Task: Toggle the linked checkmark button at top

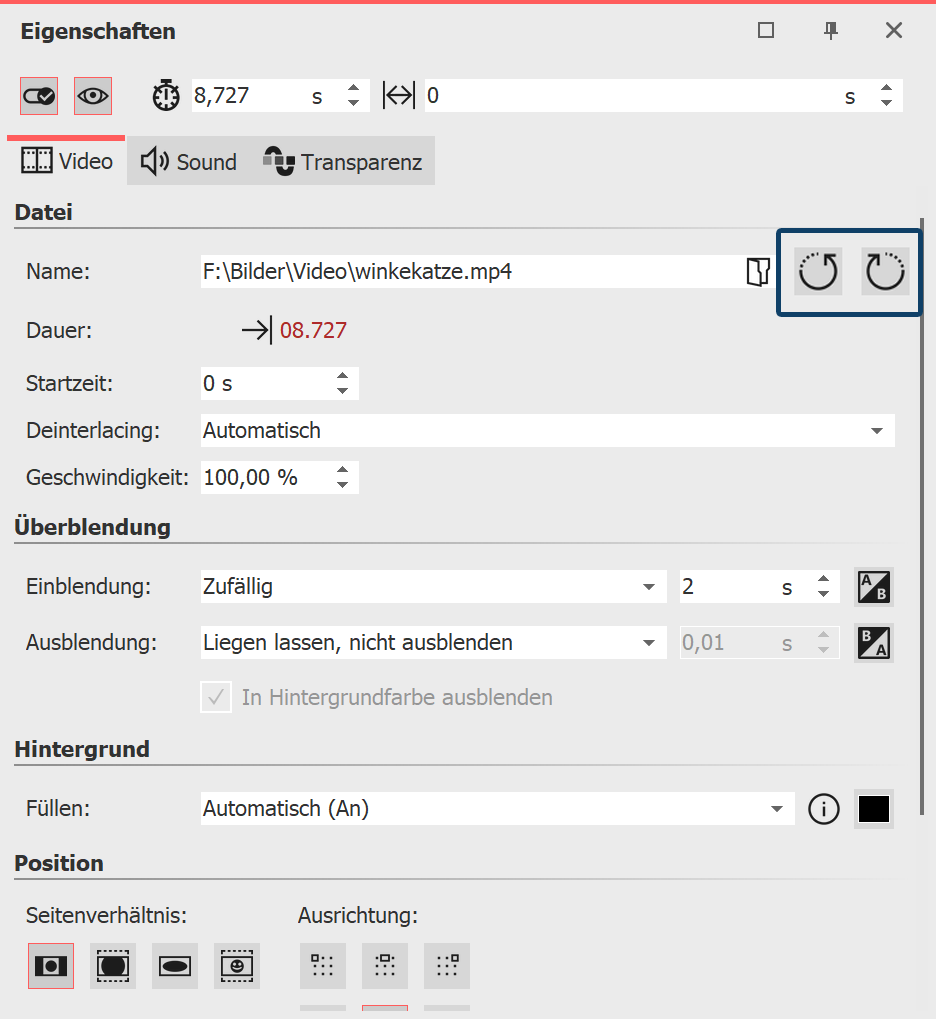Action: 39,96
